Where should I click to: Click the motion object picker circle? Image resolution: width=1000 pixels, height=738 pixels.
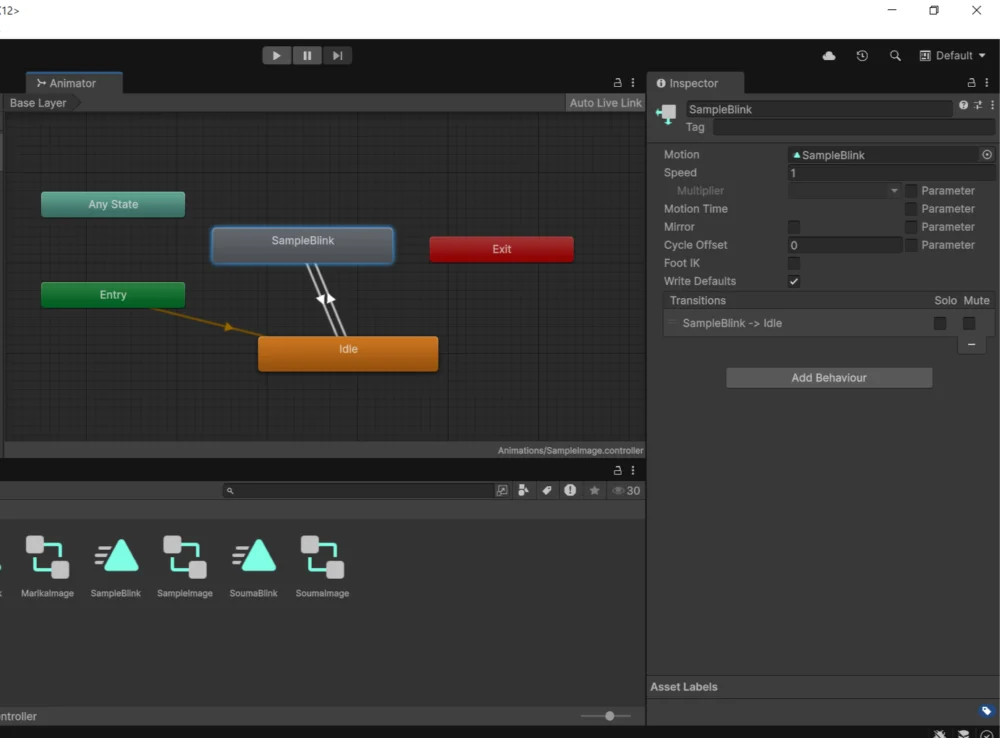[987, 155]
